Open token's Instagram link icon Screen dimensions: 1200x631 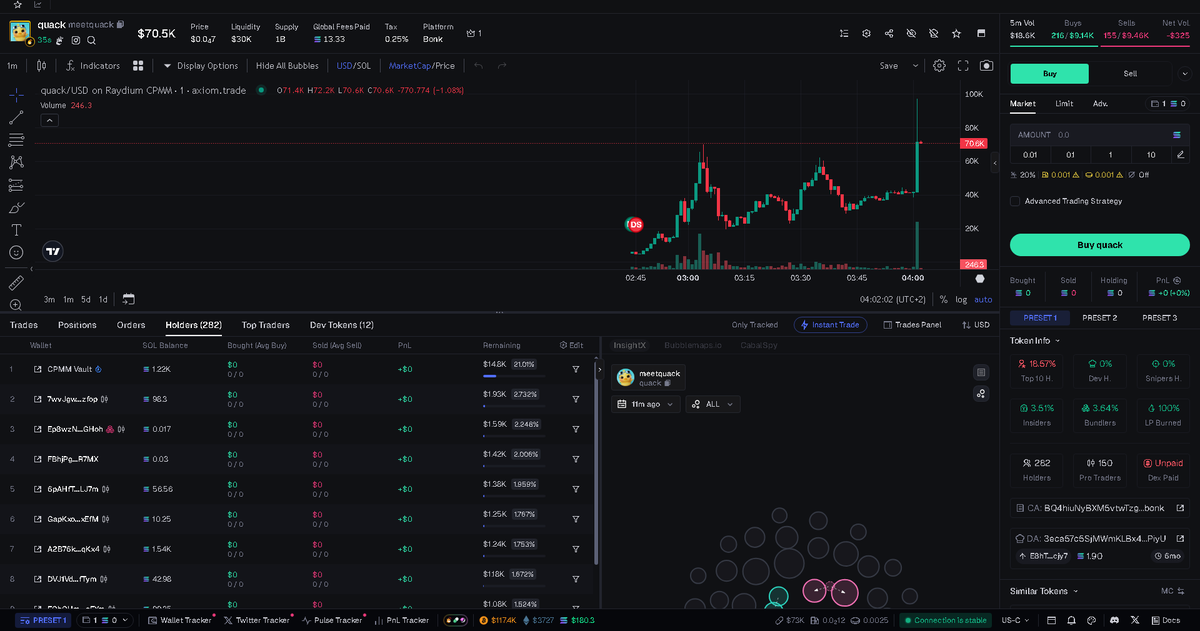click(x=75, y=40)
